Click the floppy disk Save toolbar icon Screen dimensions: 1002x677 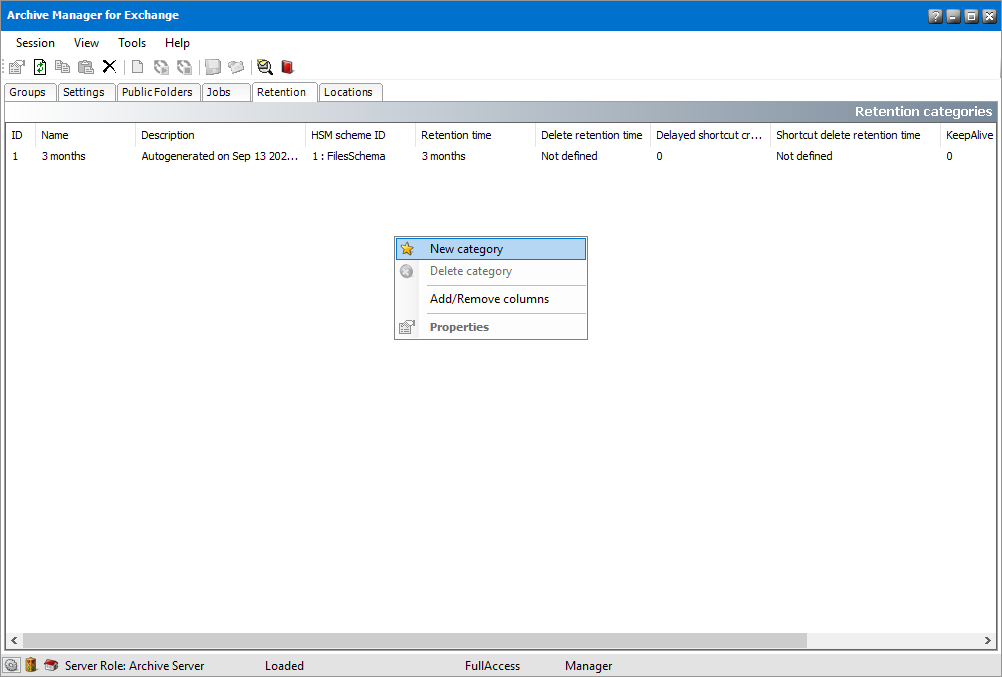(x=213, y=66)
